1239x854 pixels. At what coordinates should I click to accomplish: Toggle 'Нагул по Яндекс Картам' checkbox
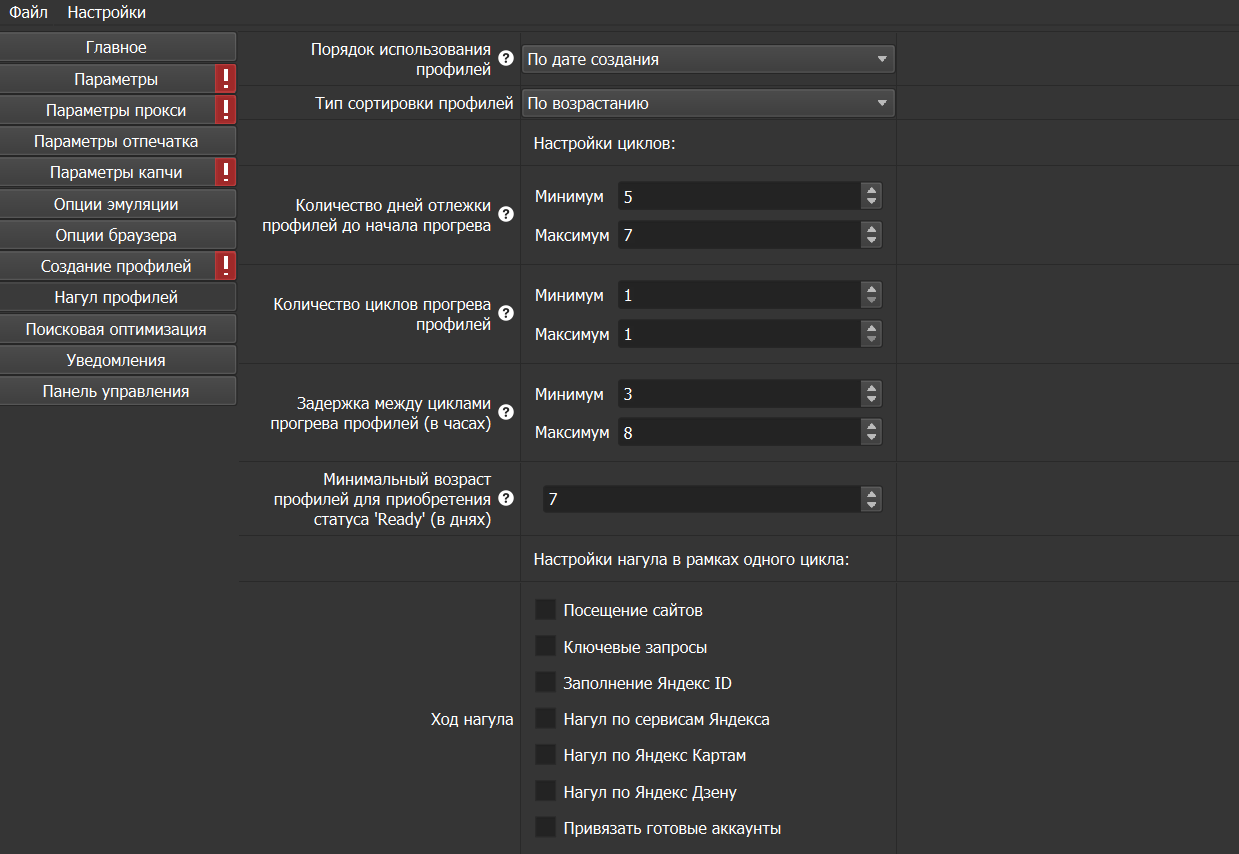click(x=545, y=755)
